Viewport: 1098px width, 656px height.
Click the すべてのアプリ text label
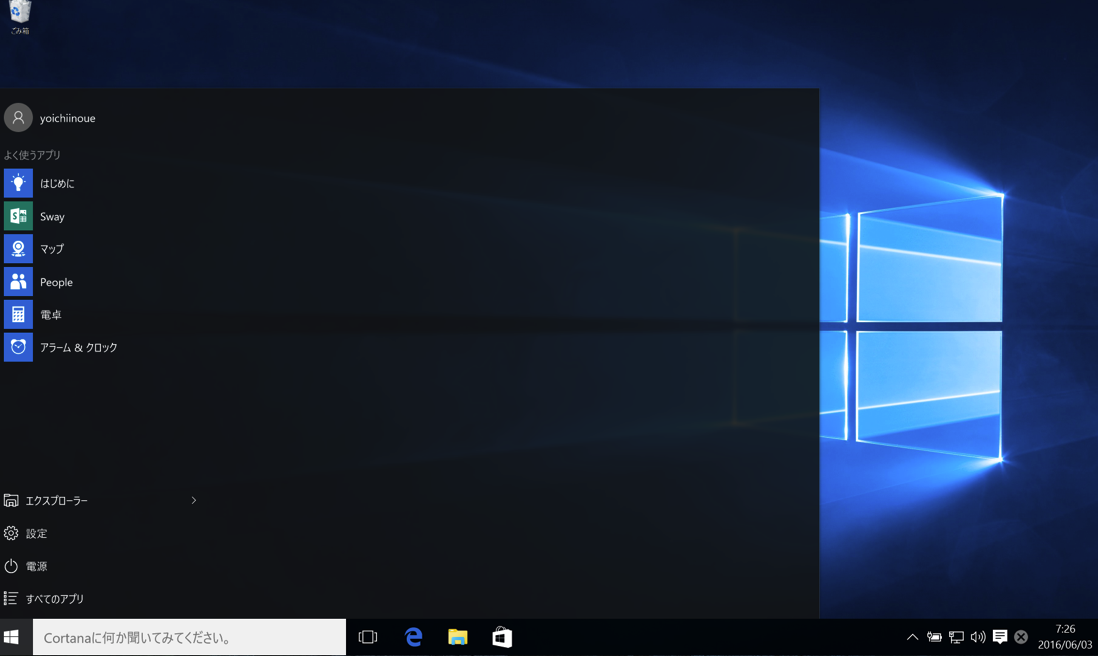(x=55, y=599)
